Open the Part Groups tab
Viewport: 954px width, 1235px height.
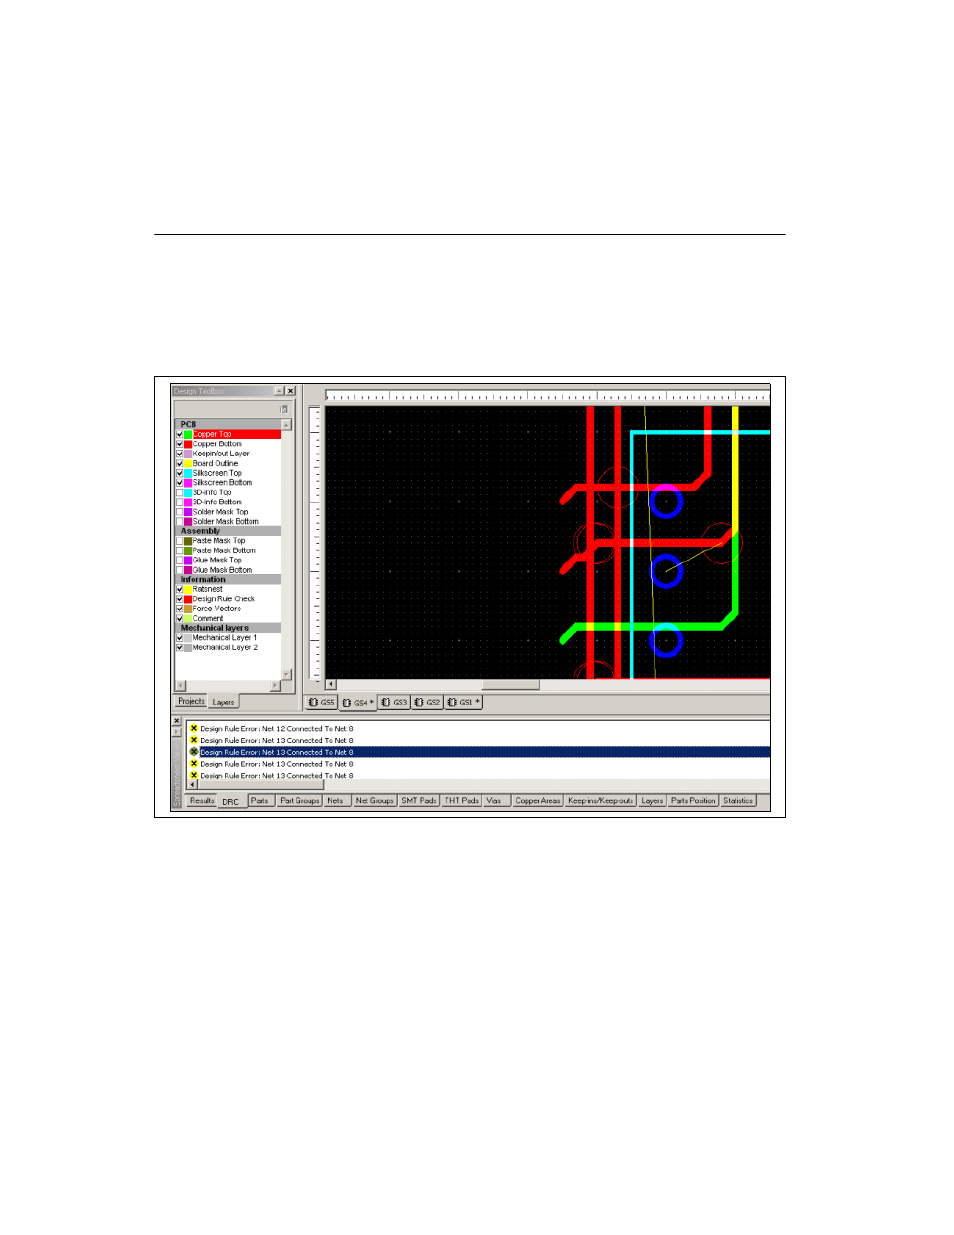pos(300,801)
